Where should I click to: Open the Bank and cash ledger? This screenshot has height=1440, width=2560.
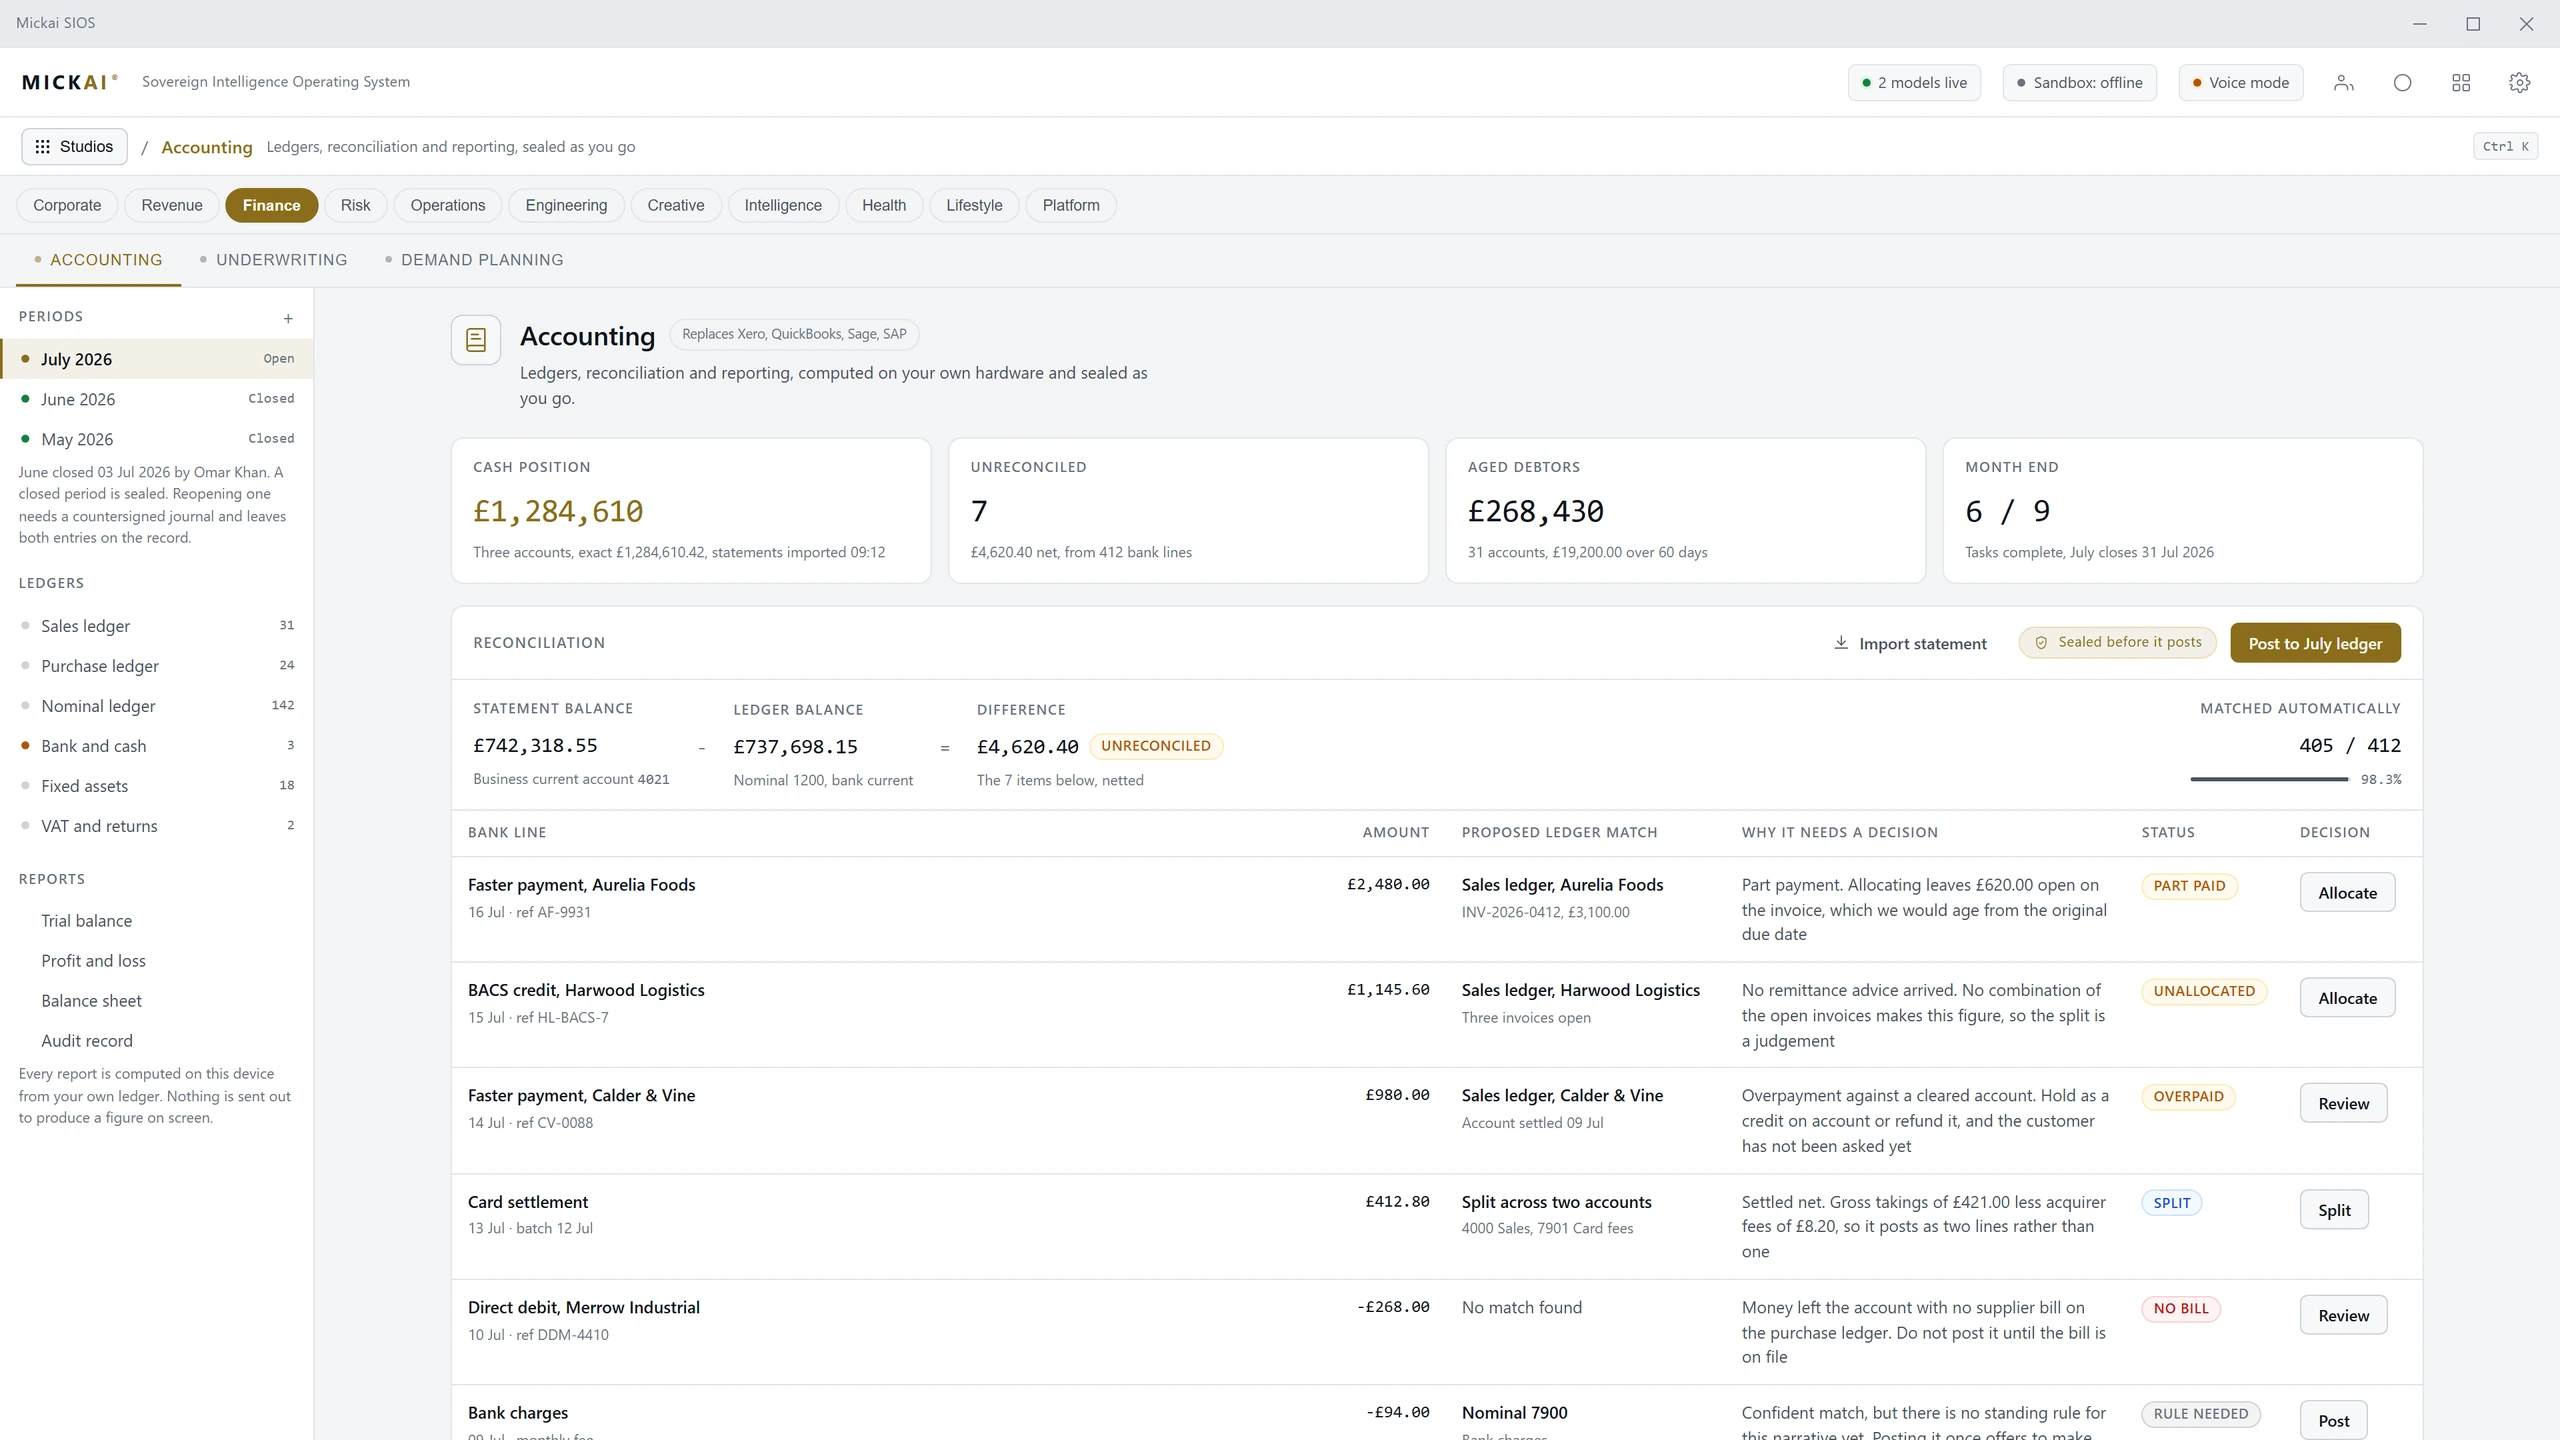[157, 746]
